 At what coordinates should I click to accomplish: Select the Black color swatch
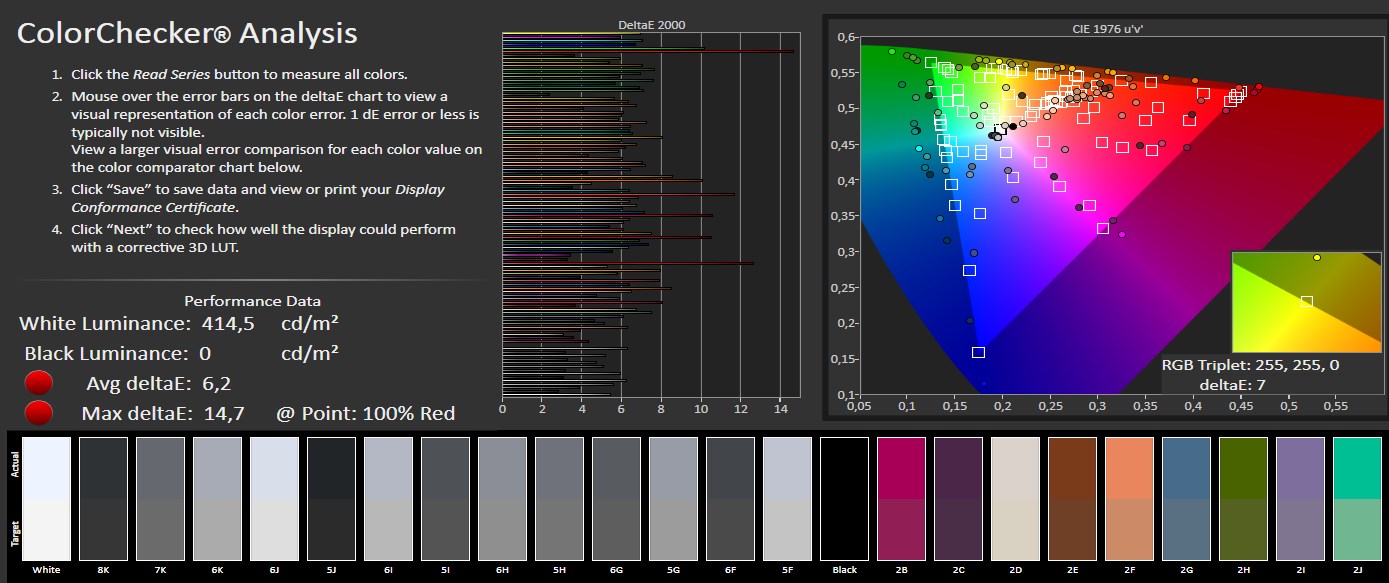point(844,498)
